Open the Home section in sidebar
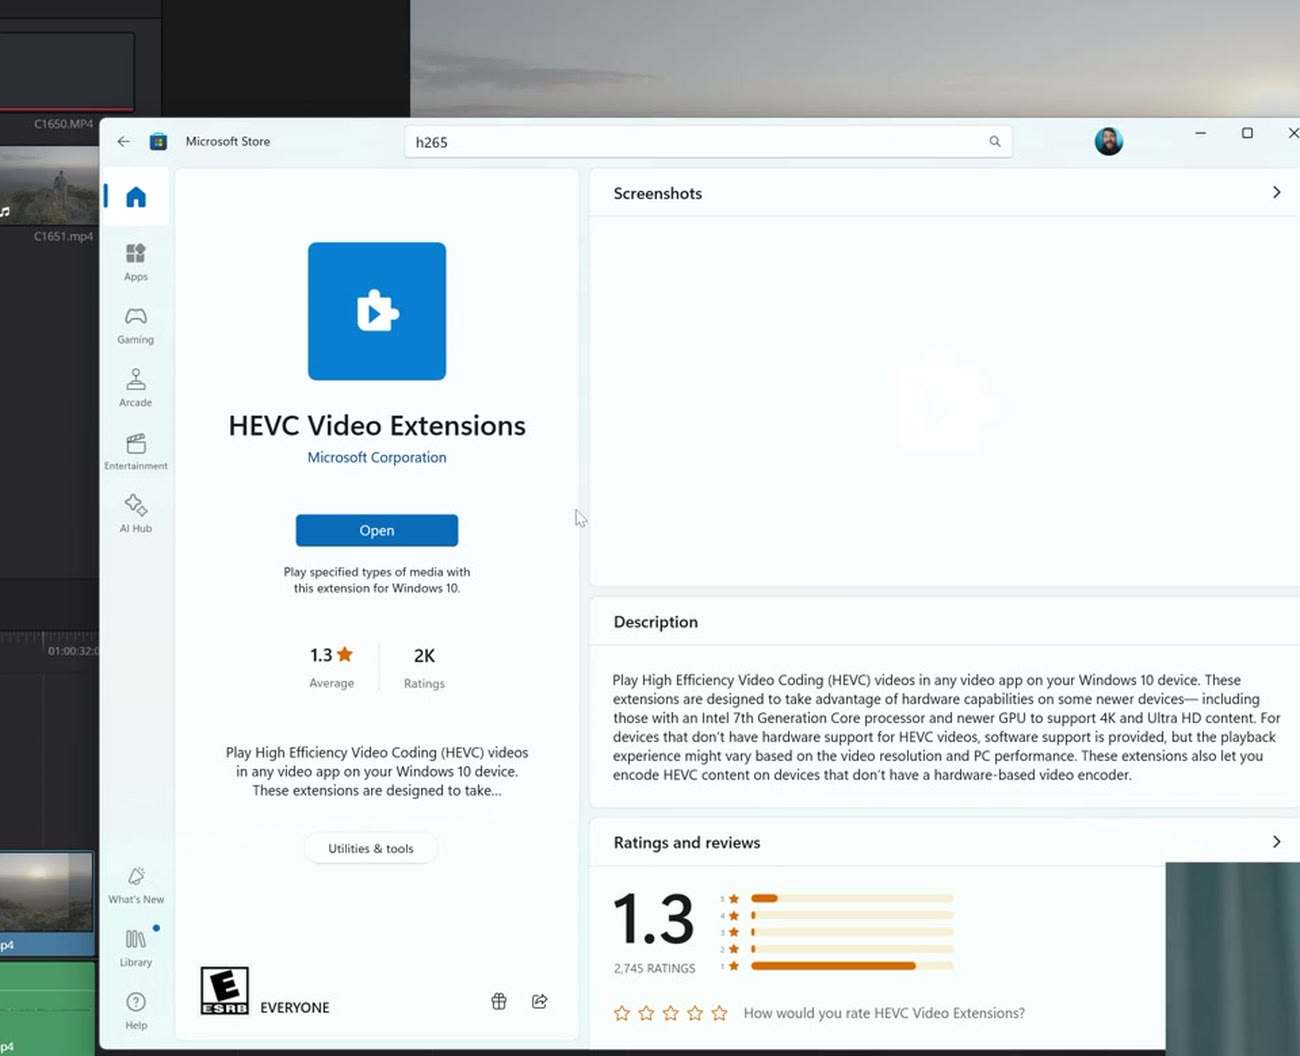The height and width of the screenshot is (1056, 1300). pyautogui.click(x=136, y=197)
